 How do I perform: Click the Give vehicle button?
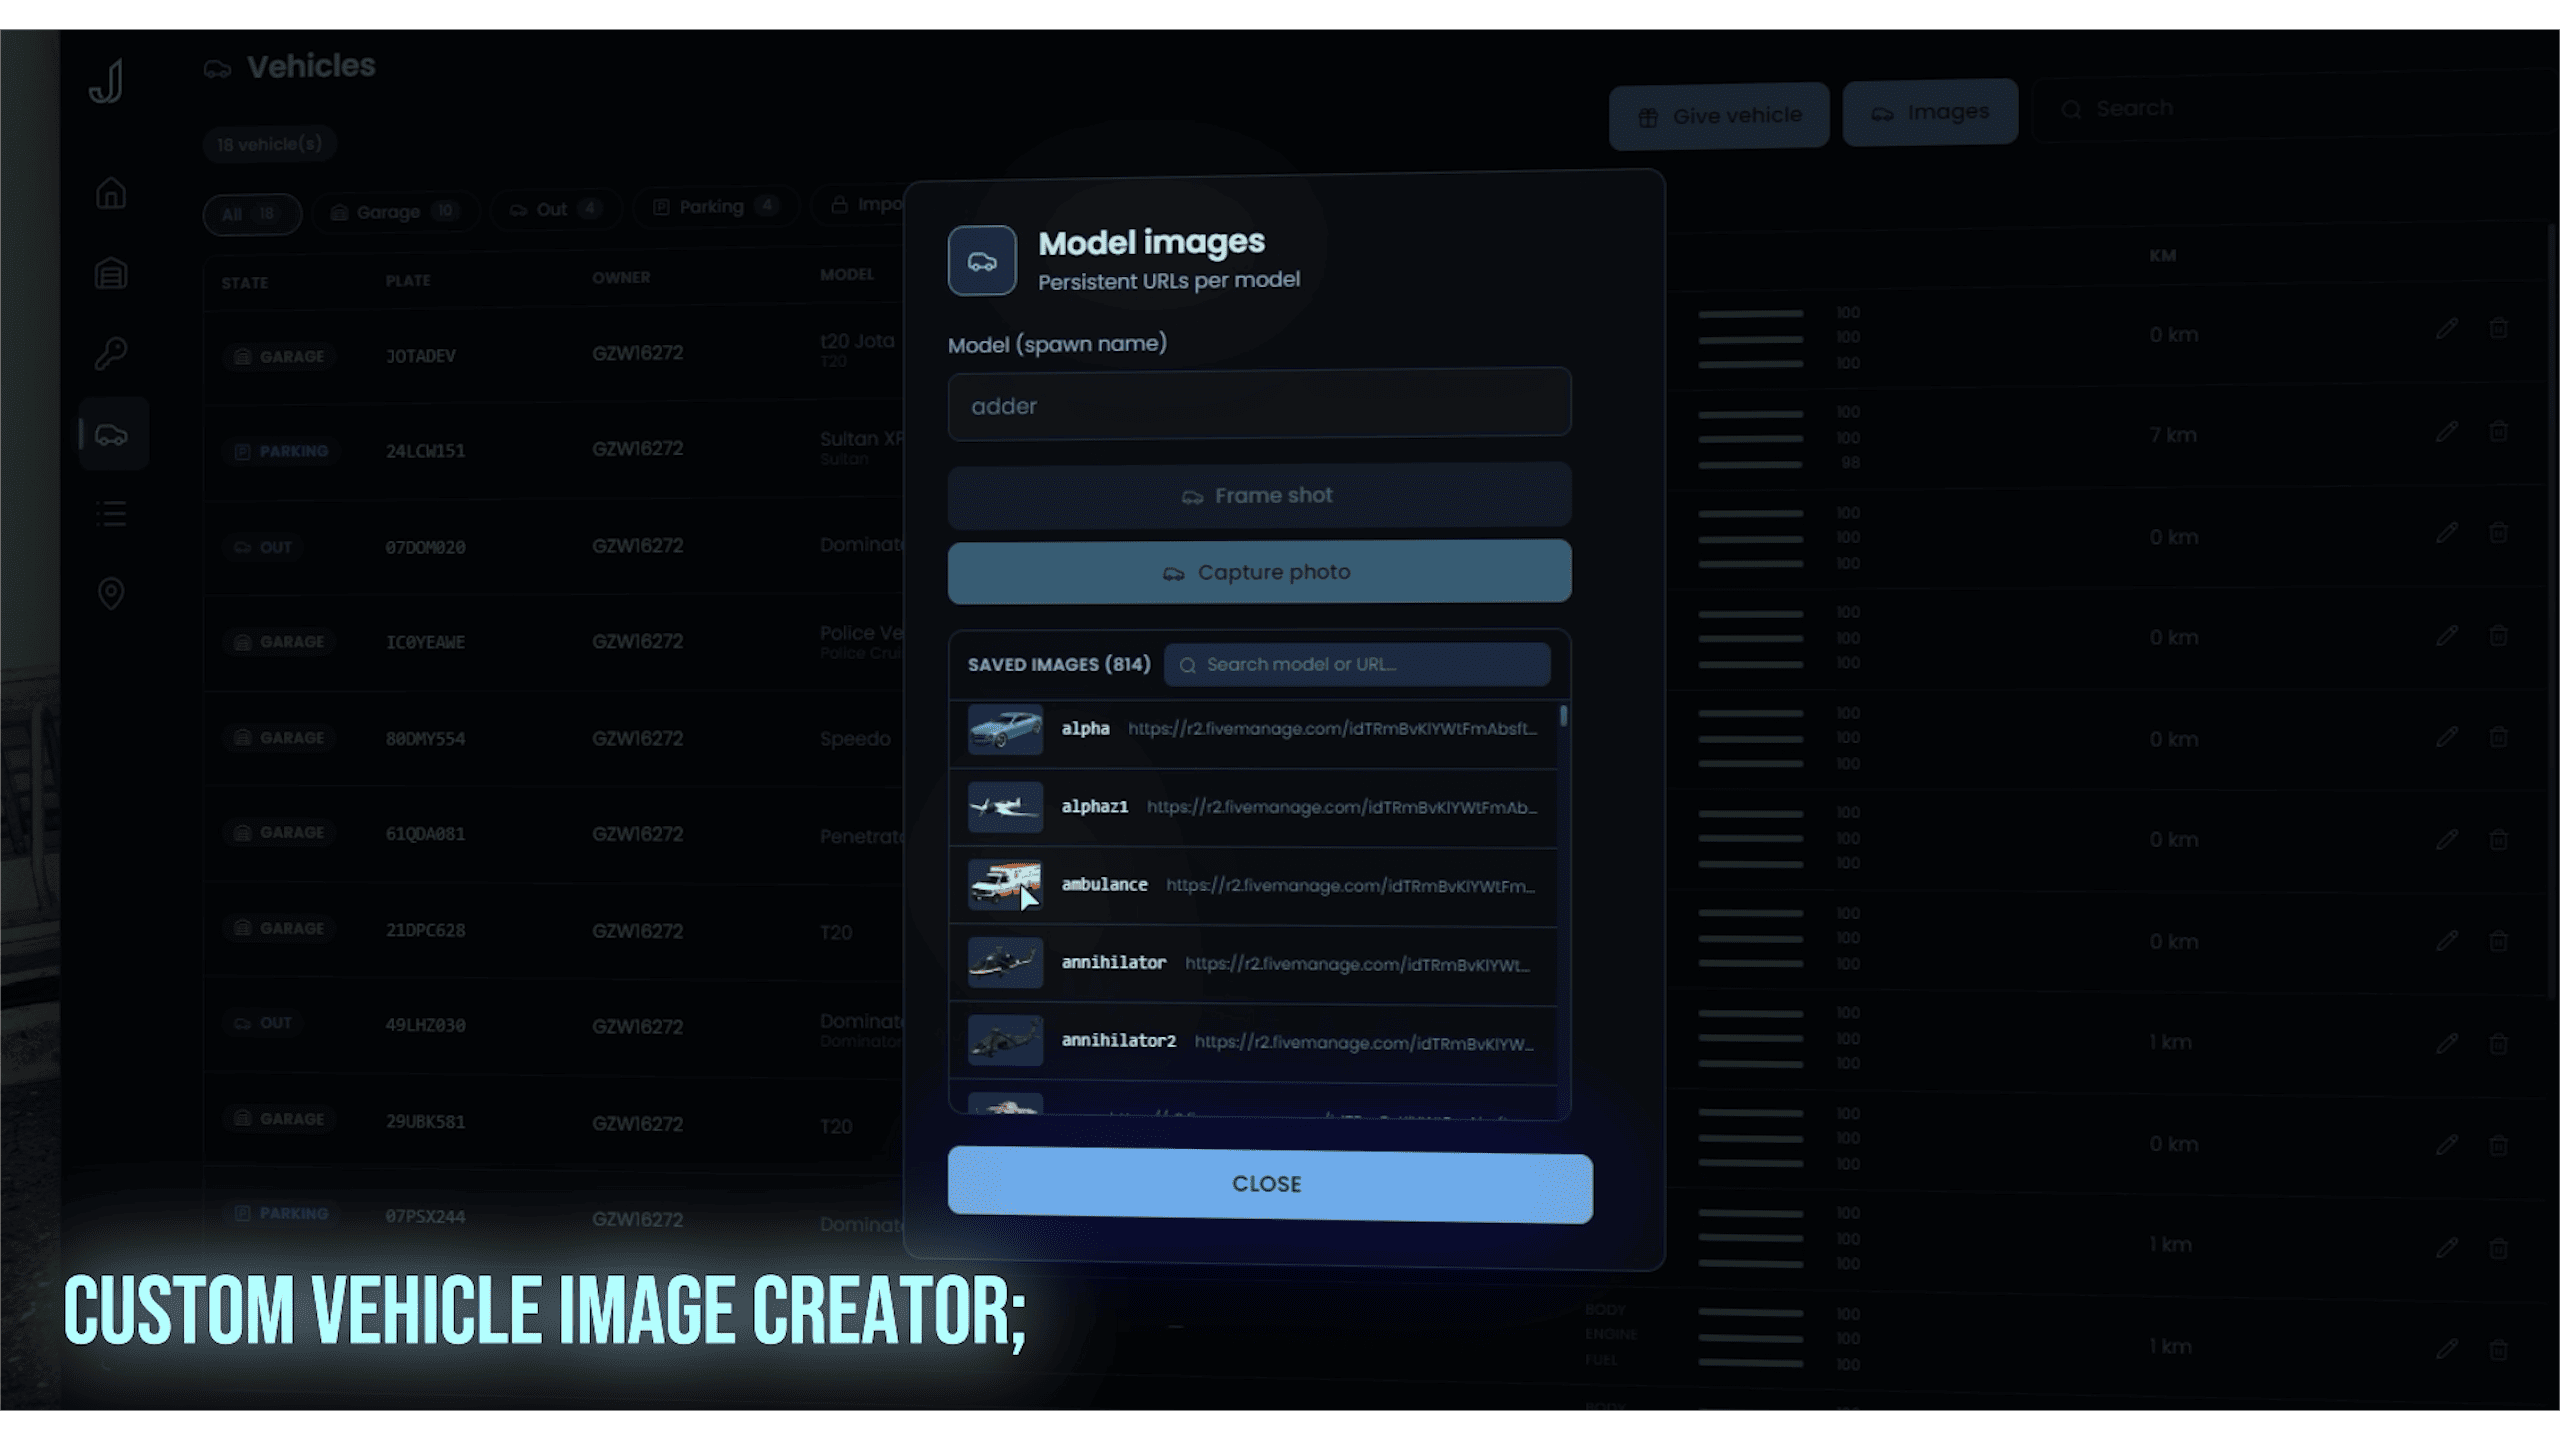1719,116
